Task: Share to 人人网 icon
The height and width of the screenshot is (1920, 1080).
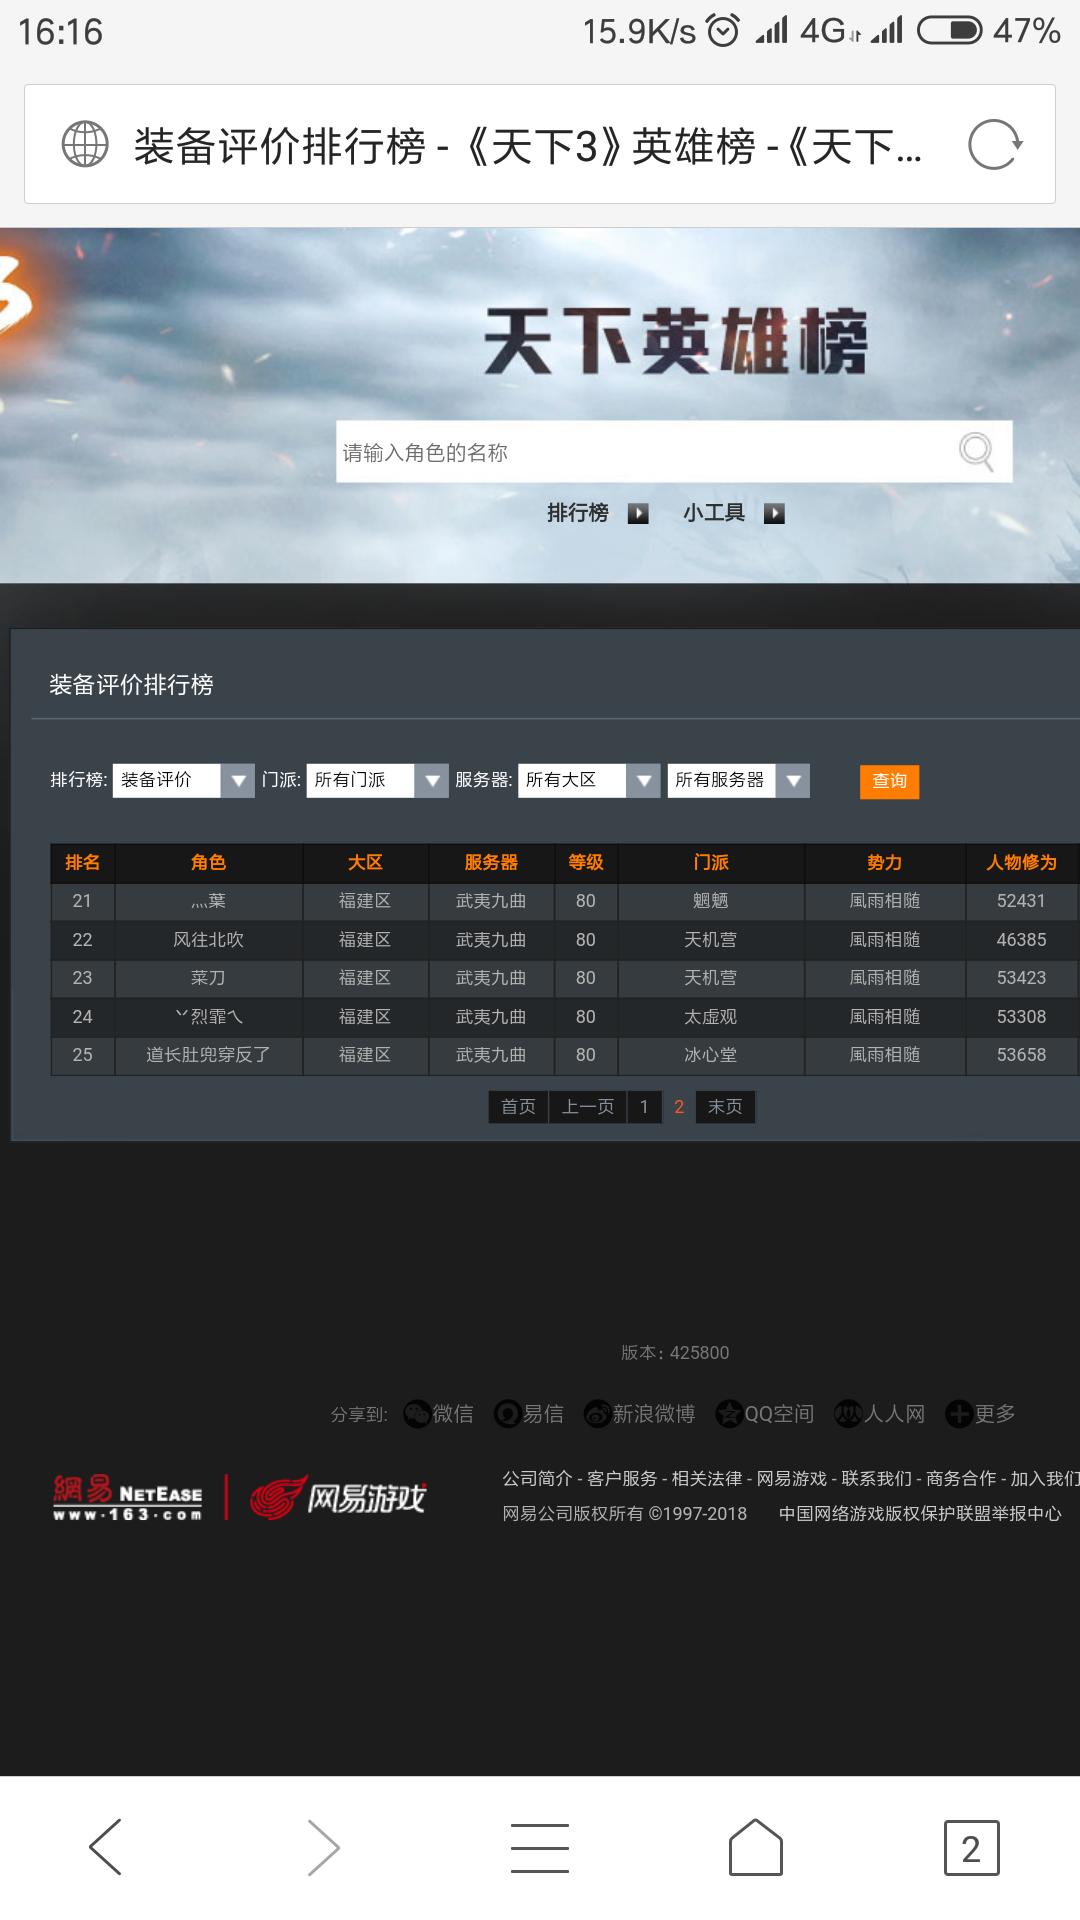Action: tap(848, 1413)
